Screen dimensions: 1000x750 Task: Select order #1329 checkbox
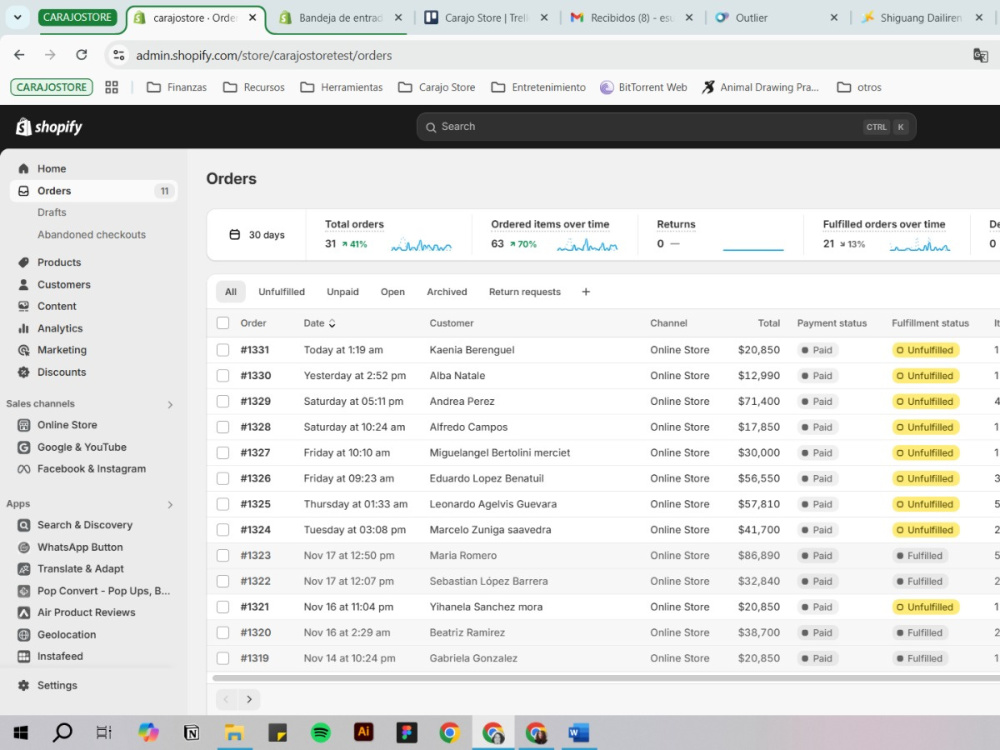click(x=223, y=401)
